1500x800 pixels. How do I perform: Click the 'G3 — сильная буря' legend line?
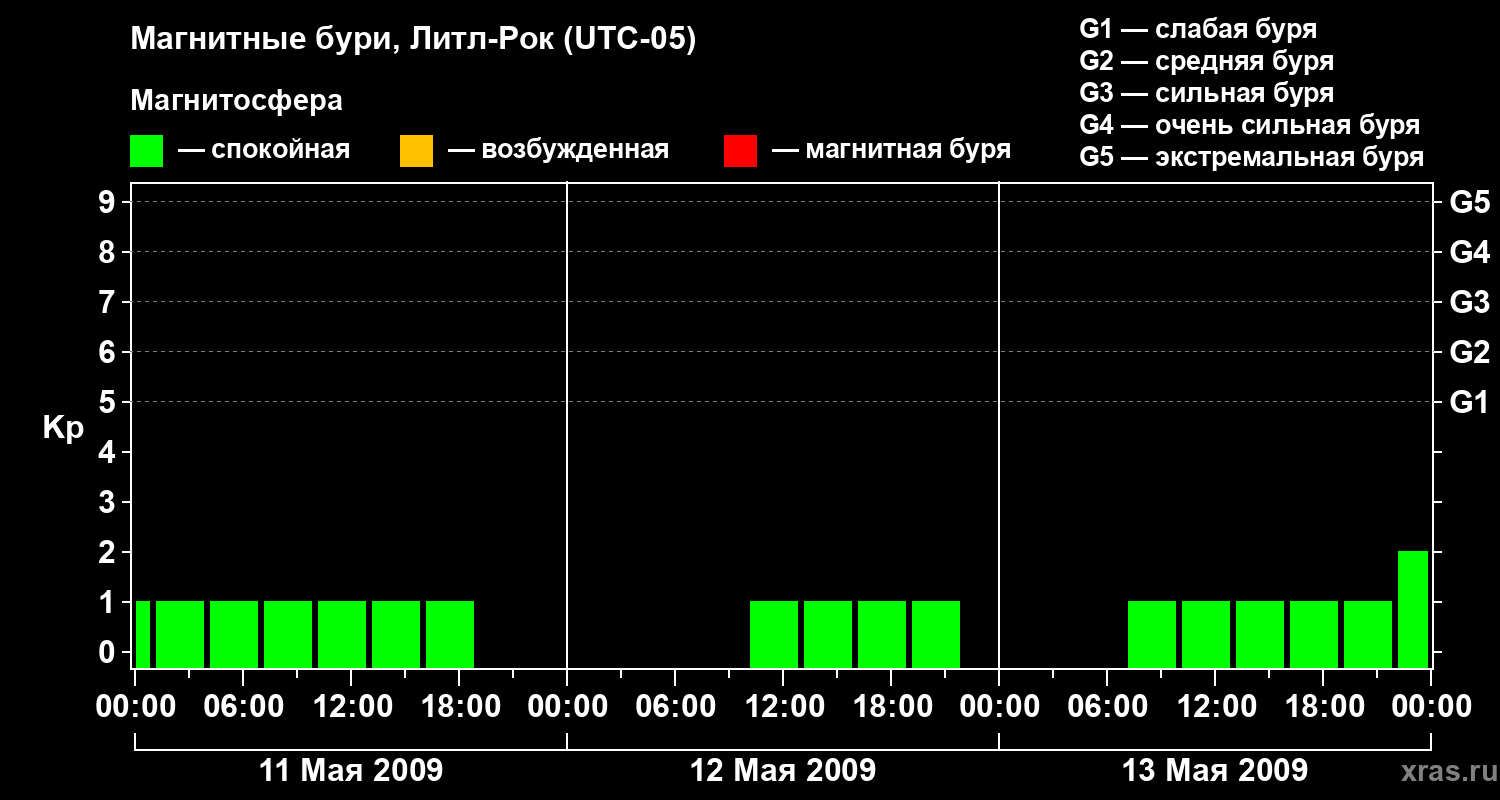(1206, 93)
